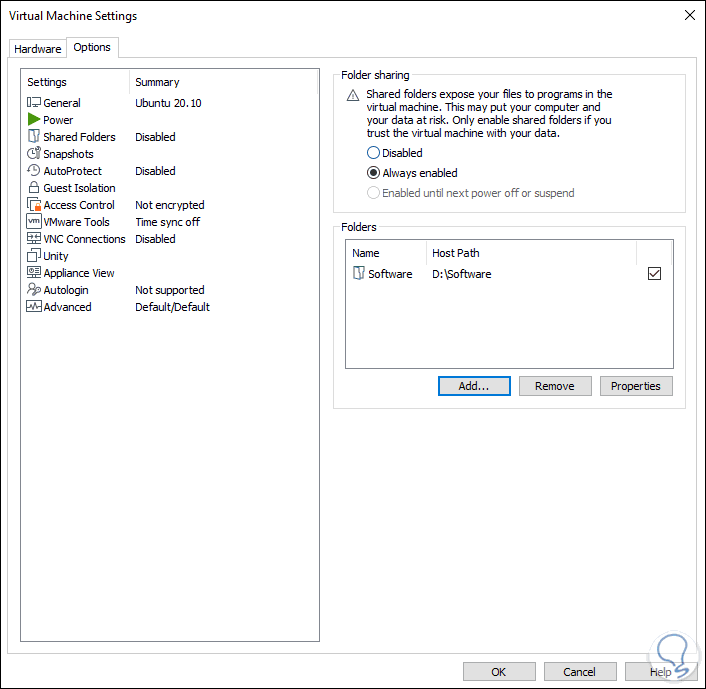
Task: Click the VNC Connections icon
Action: (34, 238)
